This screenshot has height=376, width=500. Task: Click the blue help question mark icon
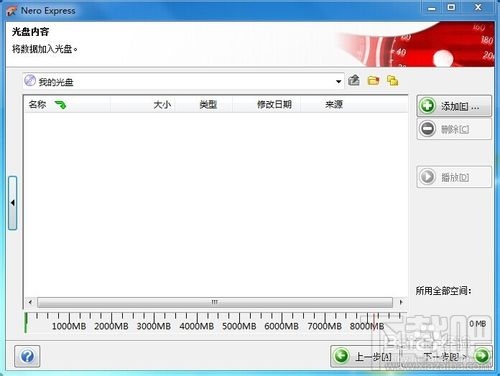coord(27,356)
